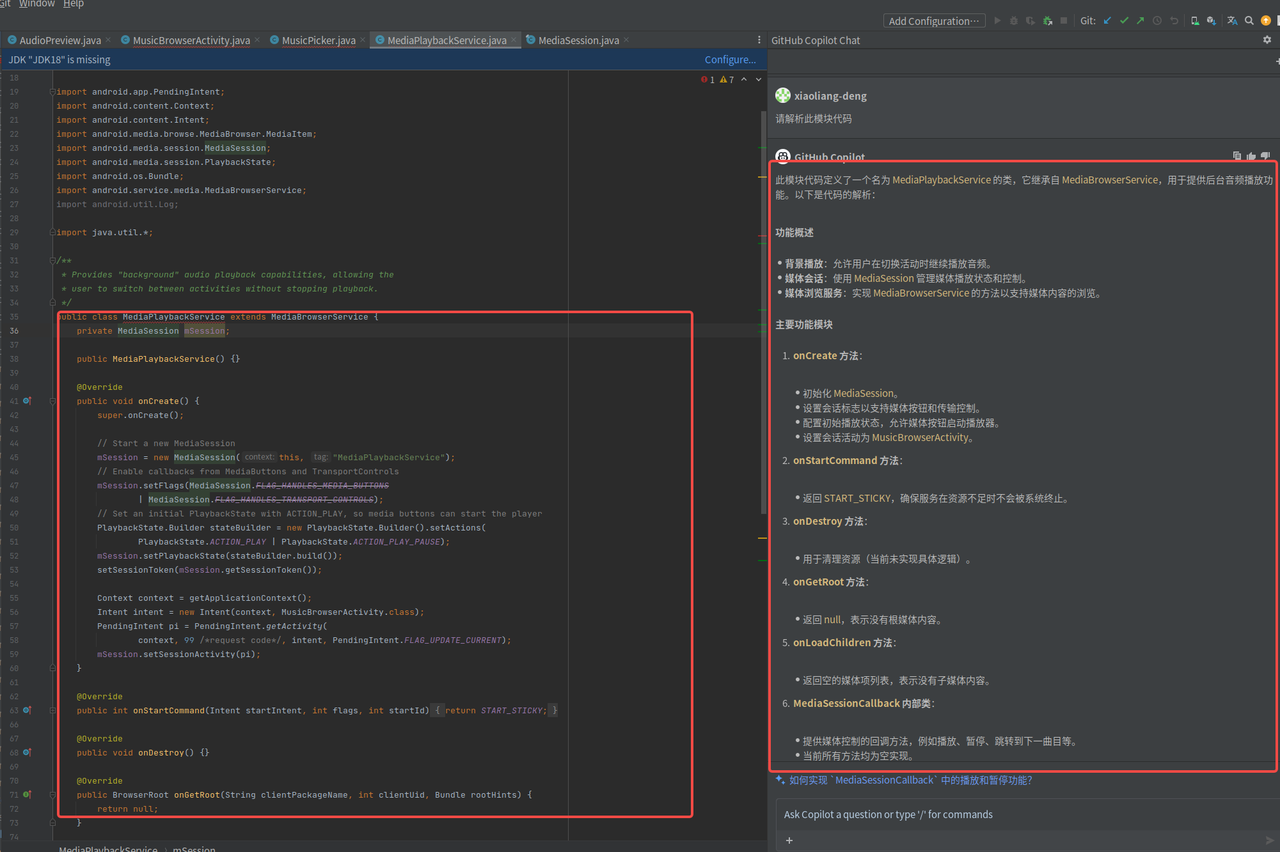This screenshot has width=1280, height=852.
Task: Collapse the onCreate method fold marker
Action: tap(53, 401)
